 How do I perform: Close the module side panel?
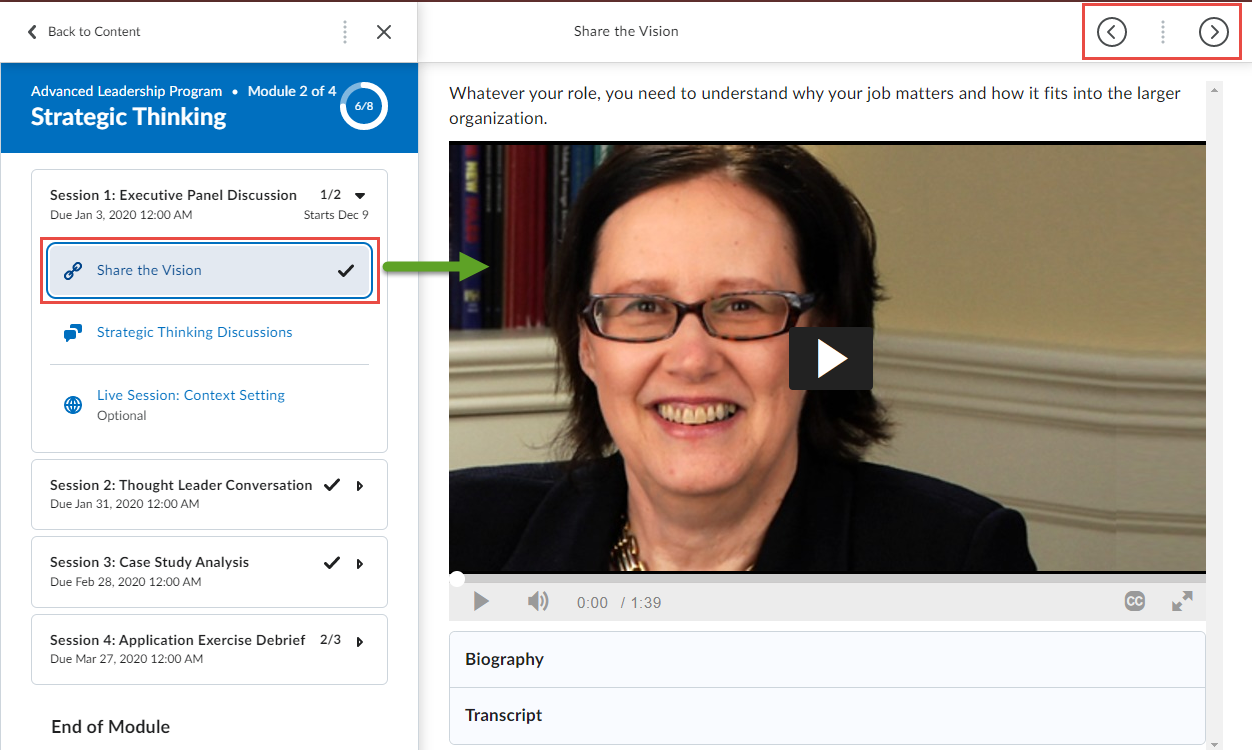384,32
